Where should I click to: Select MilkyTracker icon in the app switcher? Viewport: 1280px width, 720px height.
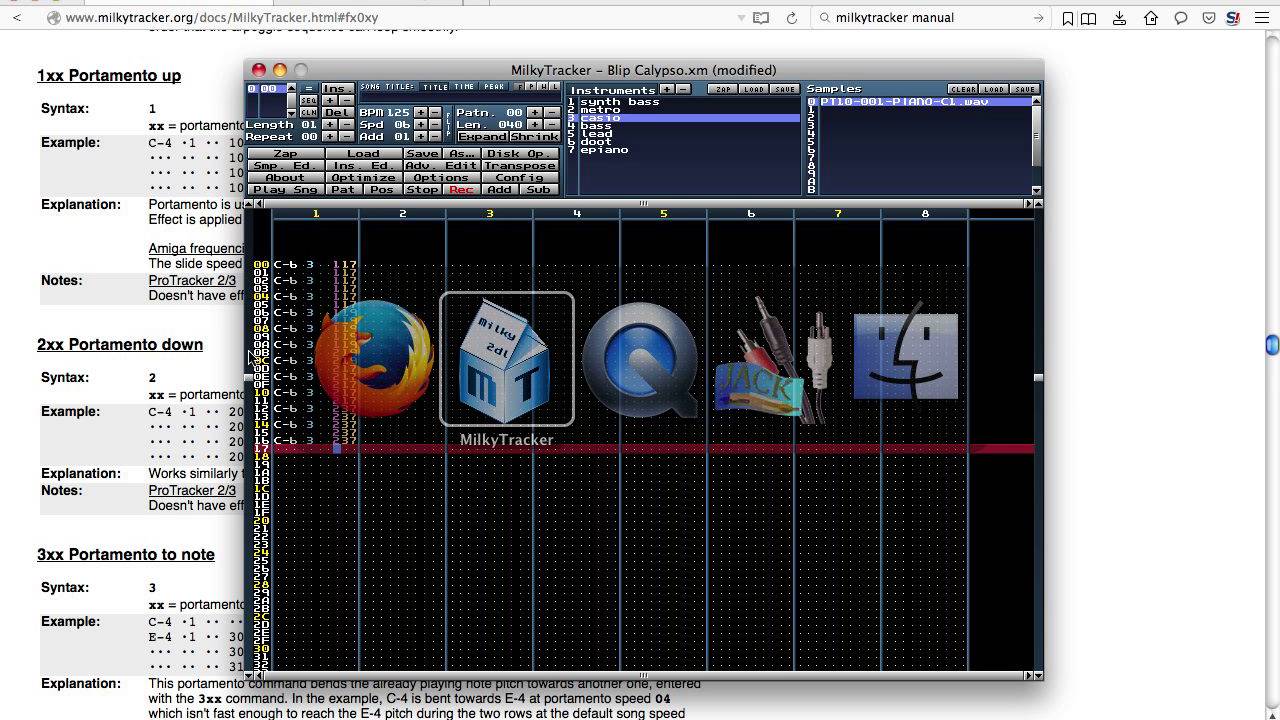507,360
